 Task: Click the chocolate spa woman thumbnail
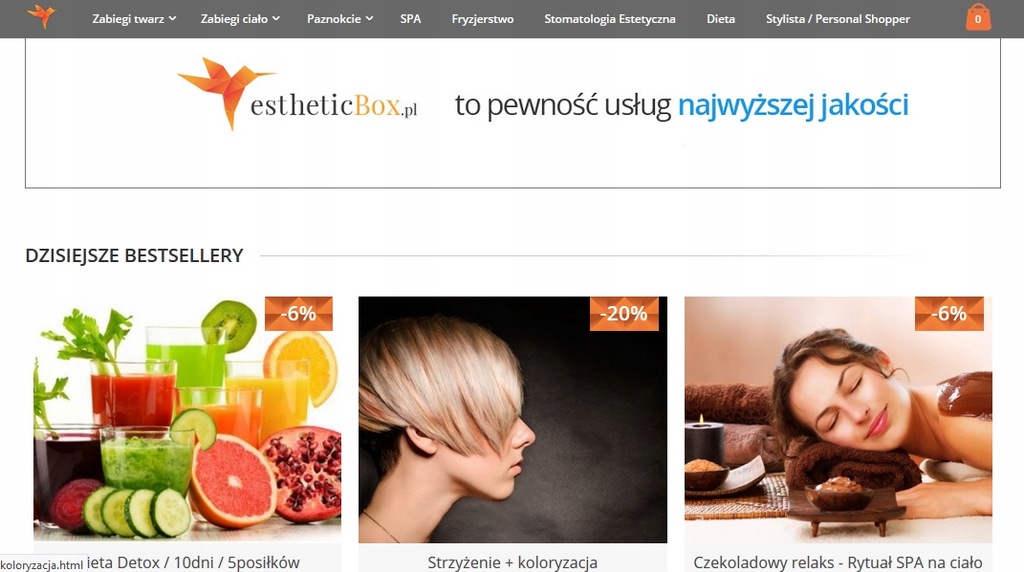[x=838, y=419]
